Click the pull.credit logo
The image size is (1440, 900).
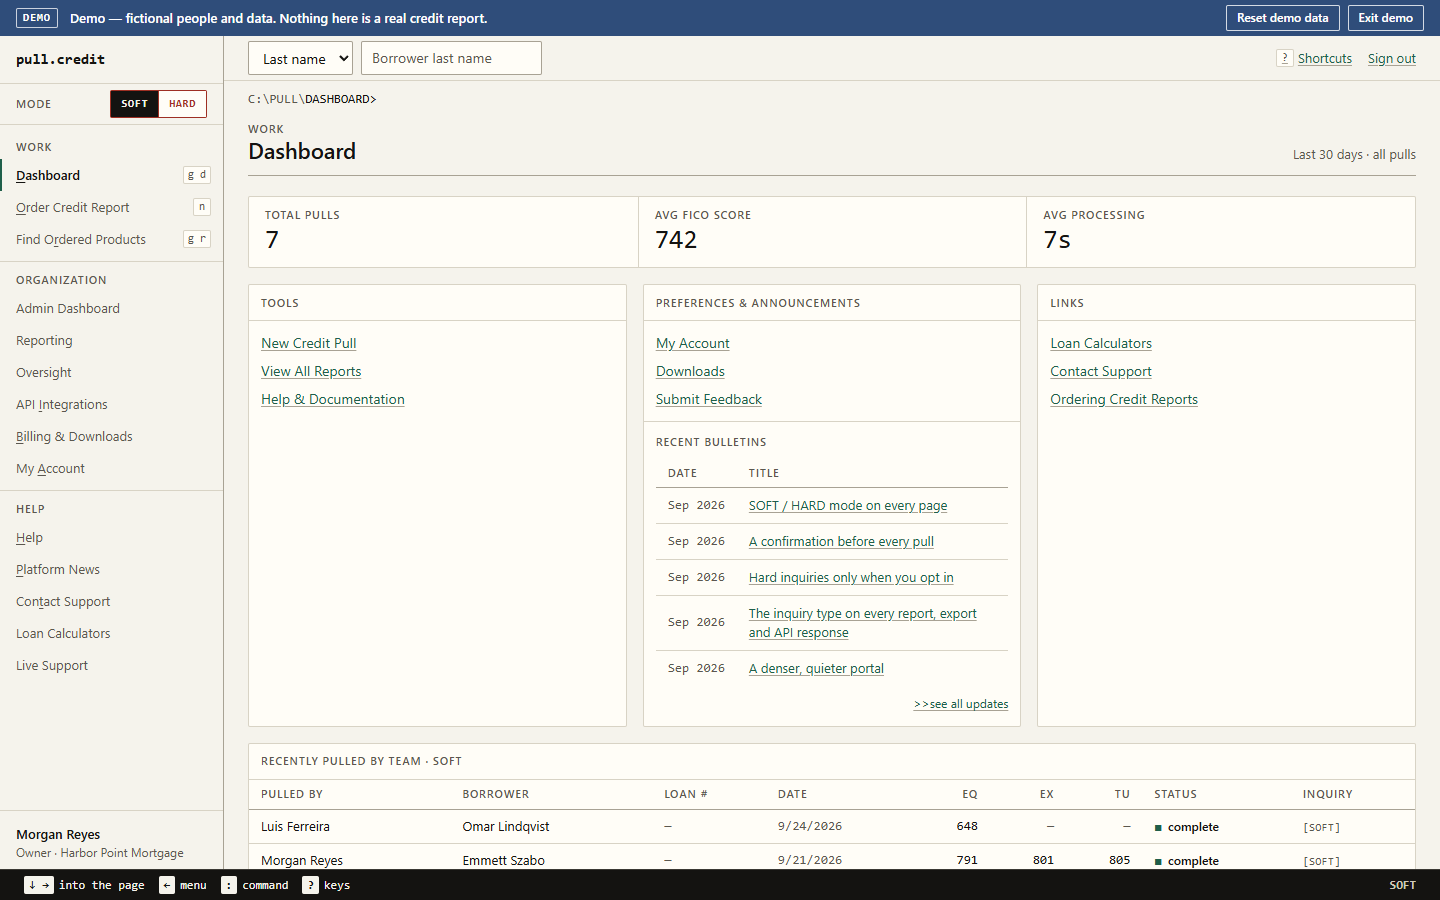click(x=60, y=59)
